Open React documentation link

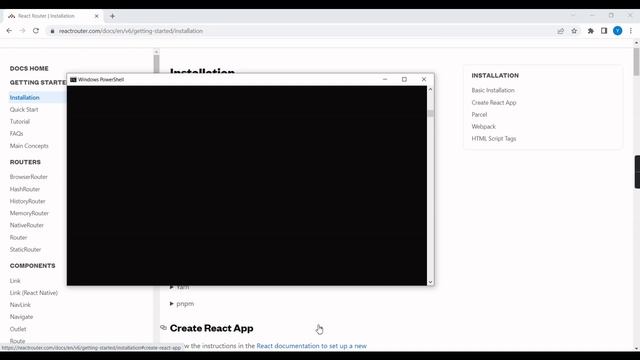coord(311,346)
